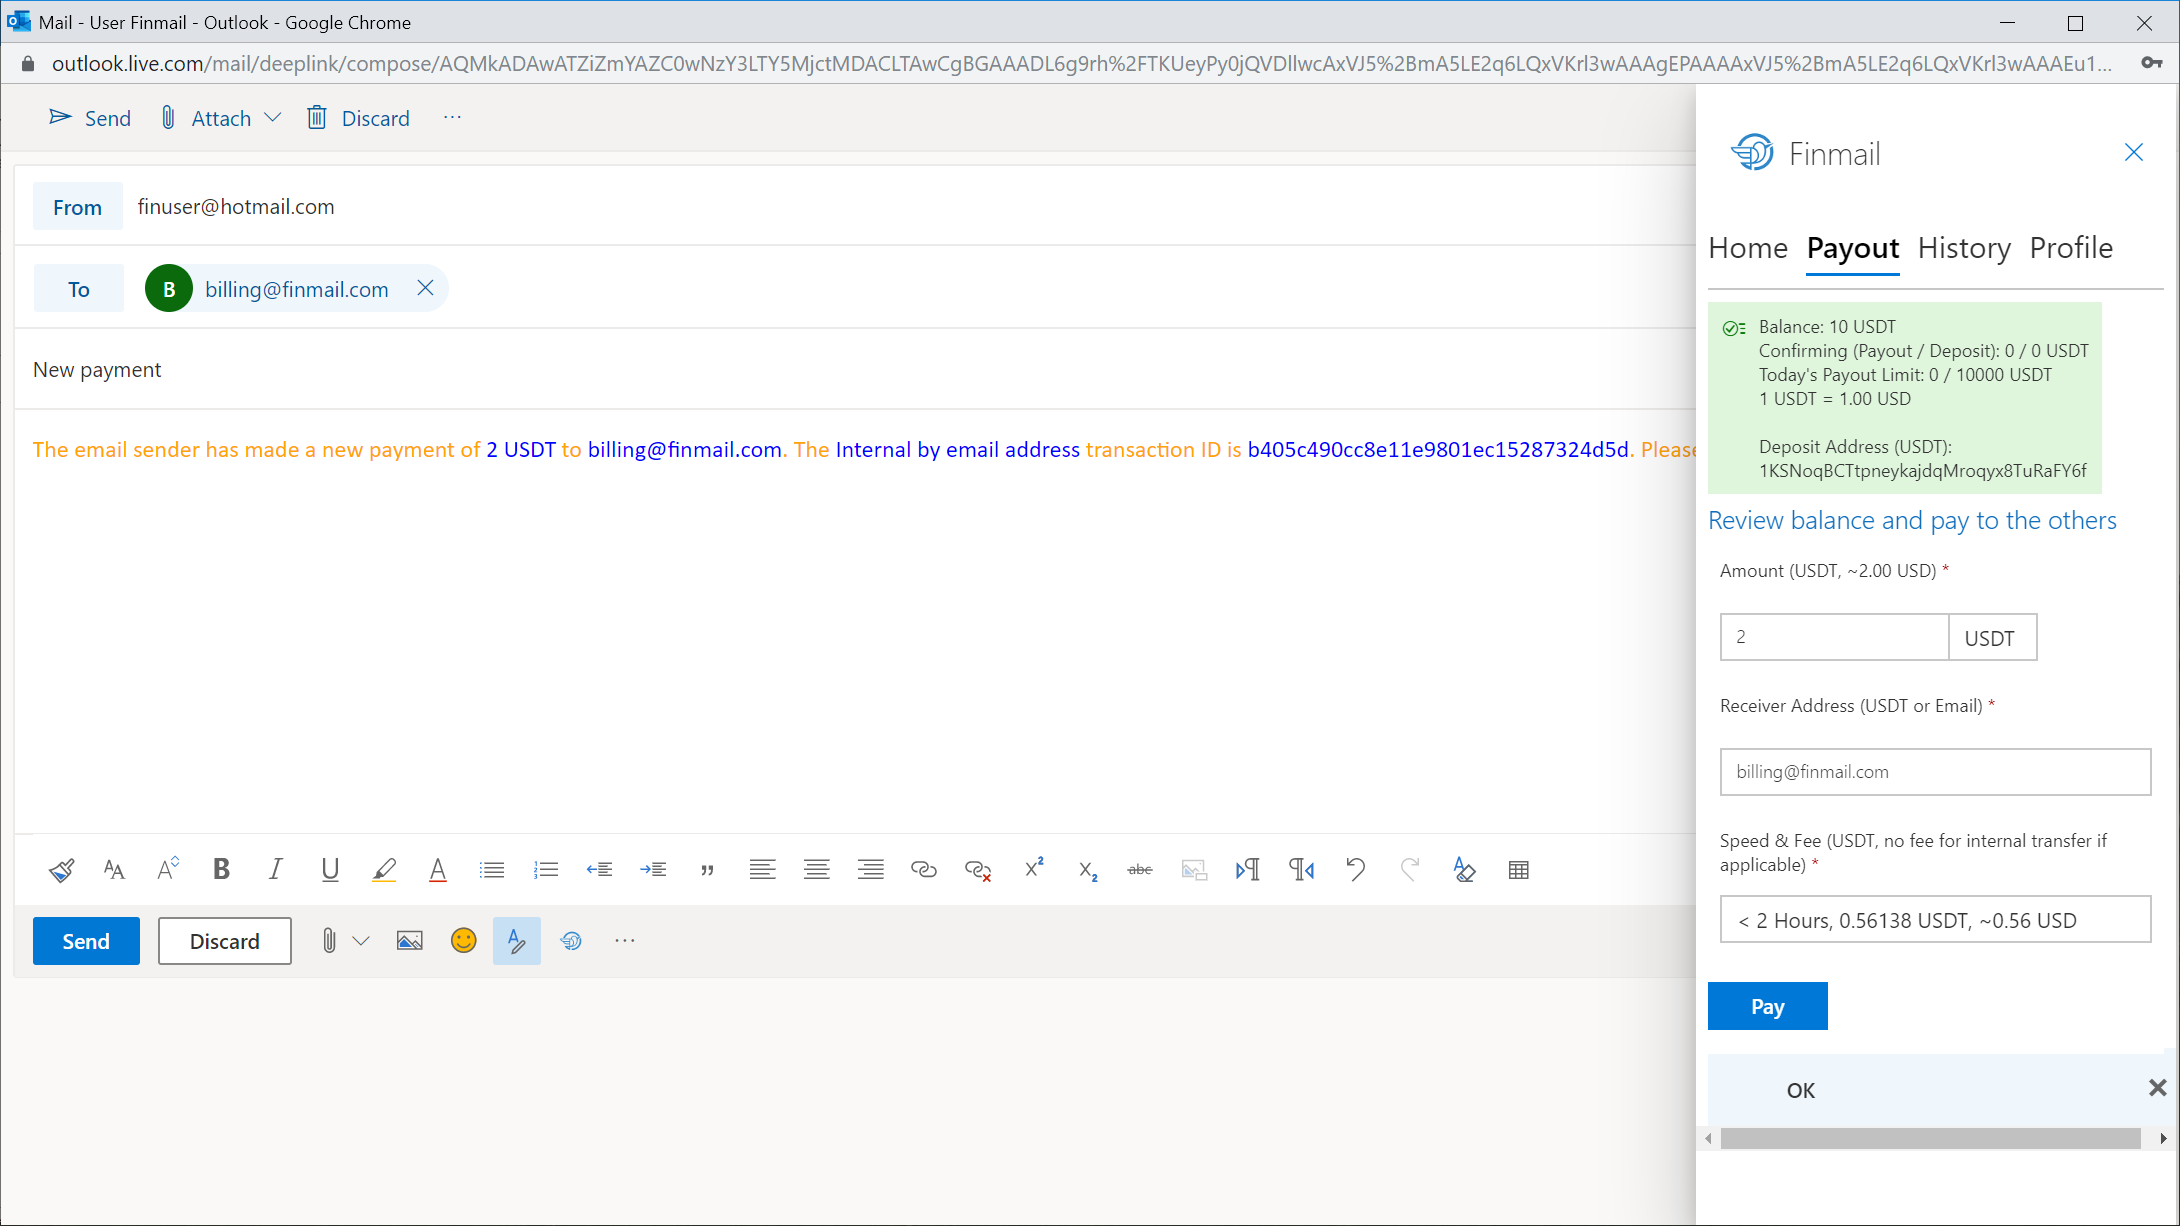Viewport: 2180px width, 1226px height.
Task: Decrease paragraph indent
Action: (599, 870)
